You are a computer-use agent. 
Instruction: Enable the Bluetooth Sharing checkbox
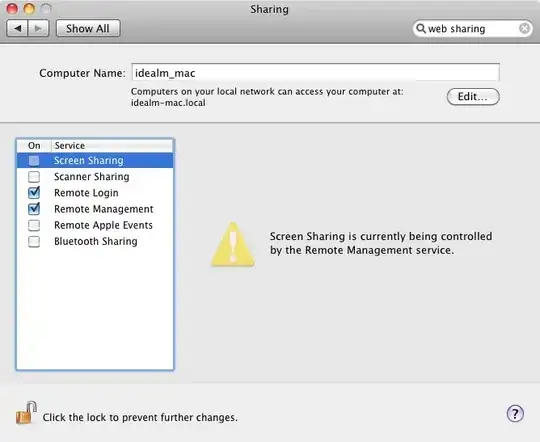(x=34, y=241)
